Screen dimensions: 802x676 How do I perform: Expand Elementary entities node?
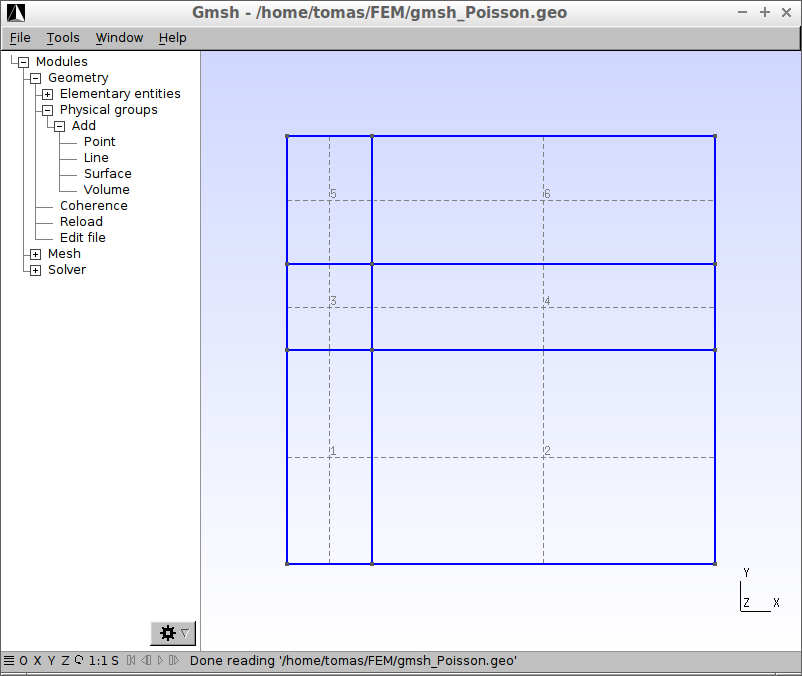48,94
